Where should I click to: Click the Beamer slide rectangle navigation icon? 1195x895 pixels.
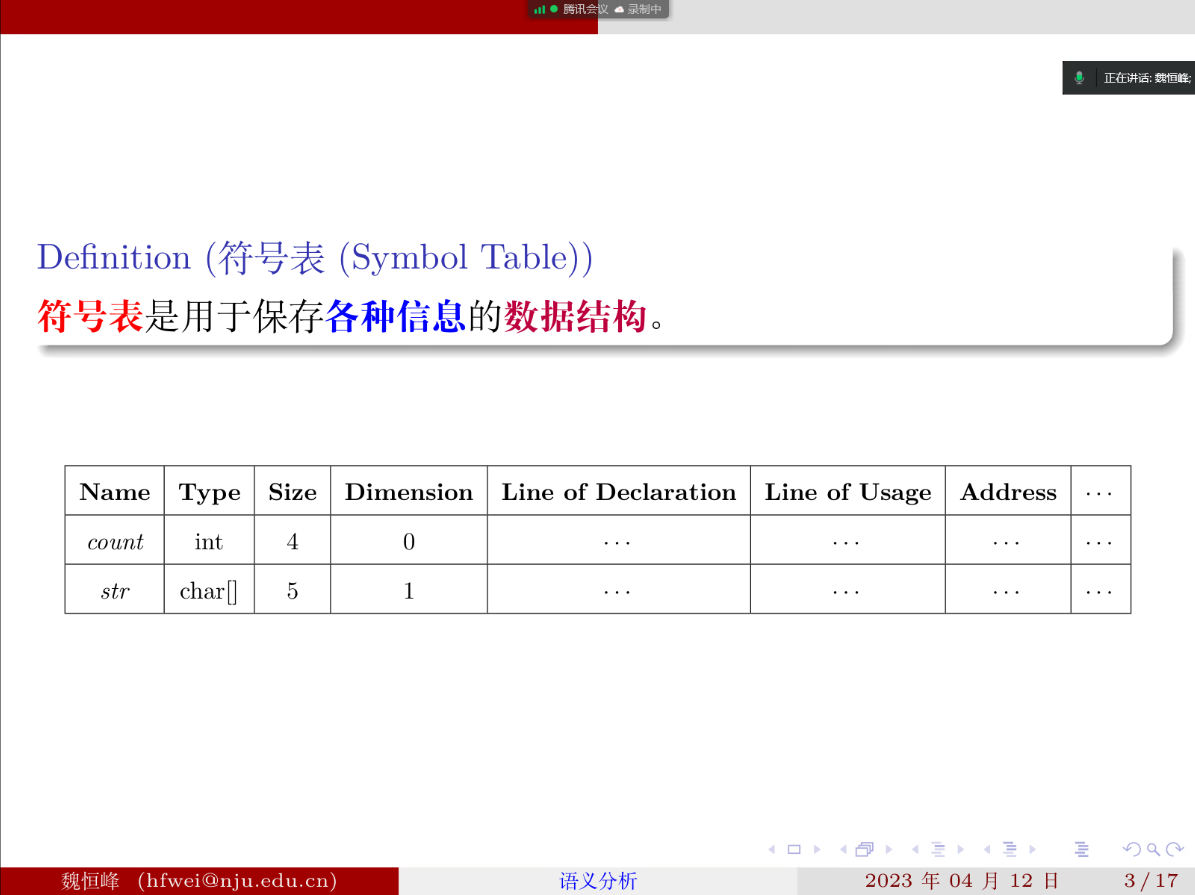click(x=794, y=849)
